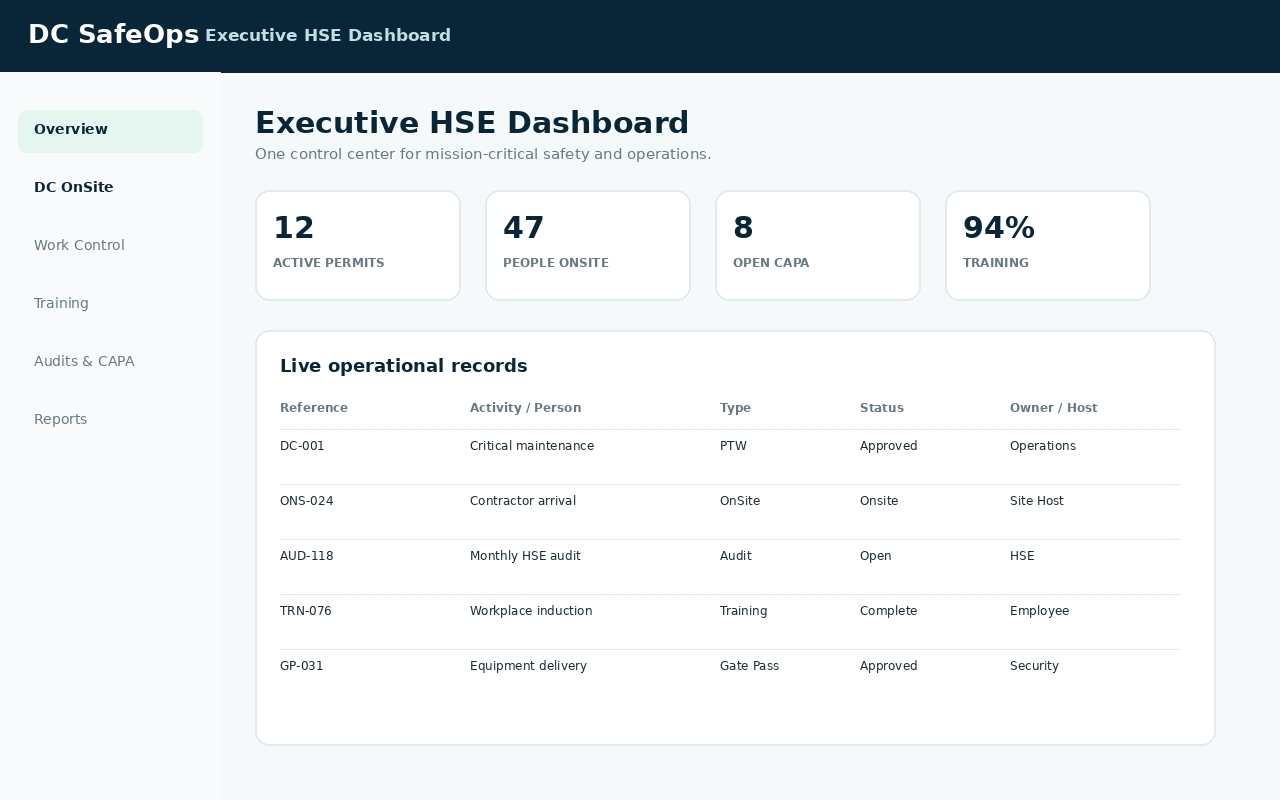This screenshot has height=800, width=1280.
Task: Click the Contractor arrival activity
Action: coord(523,501)
